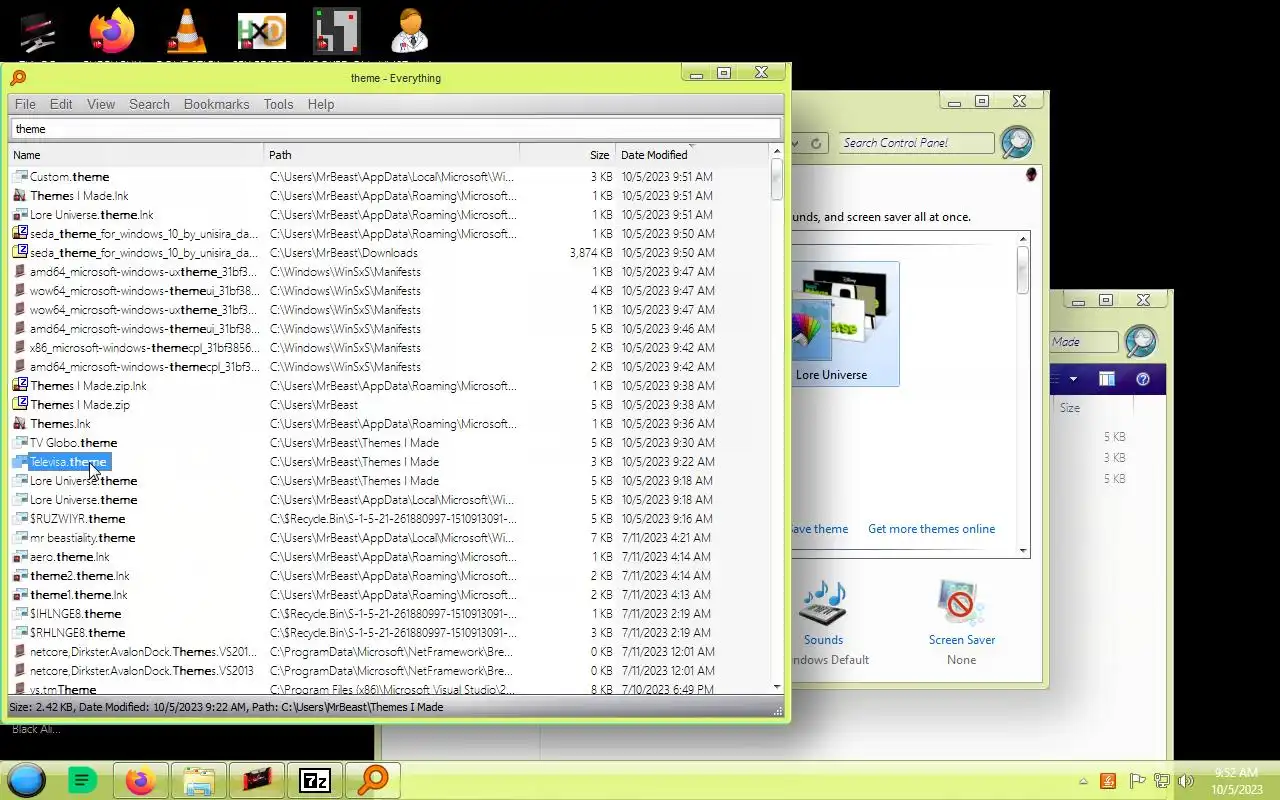
Task: Open the Search menu
Action: (x=149, y=104)
